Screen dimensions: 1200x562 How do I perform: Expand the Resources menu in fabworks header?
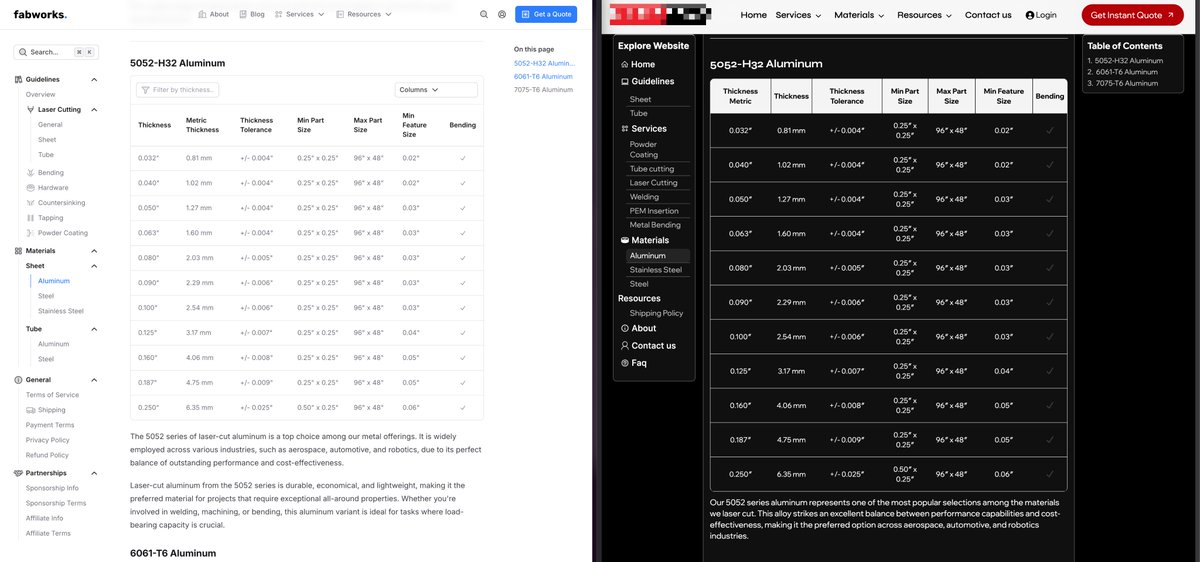click(x=364, y=14)
